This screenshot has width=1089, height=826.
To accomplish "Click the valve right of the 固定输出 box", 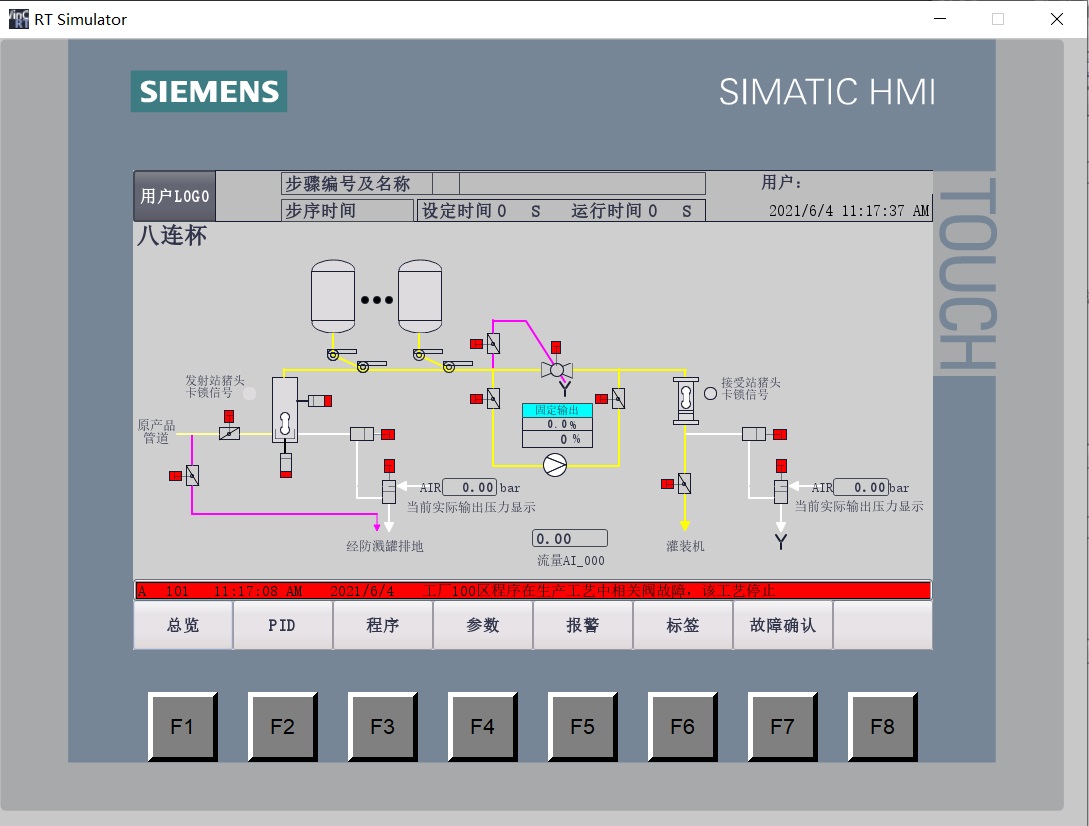I will 618,399.
